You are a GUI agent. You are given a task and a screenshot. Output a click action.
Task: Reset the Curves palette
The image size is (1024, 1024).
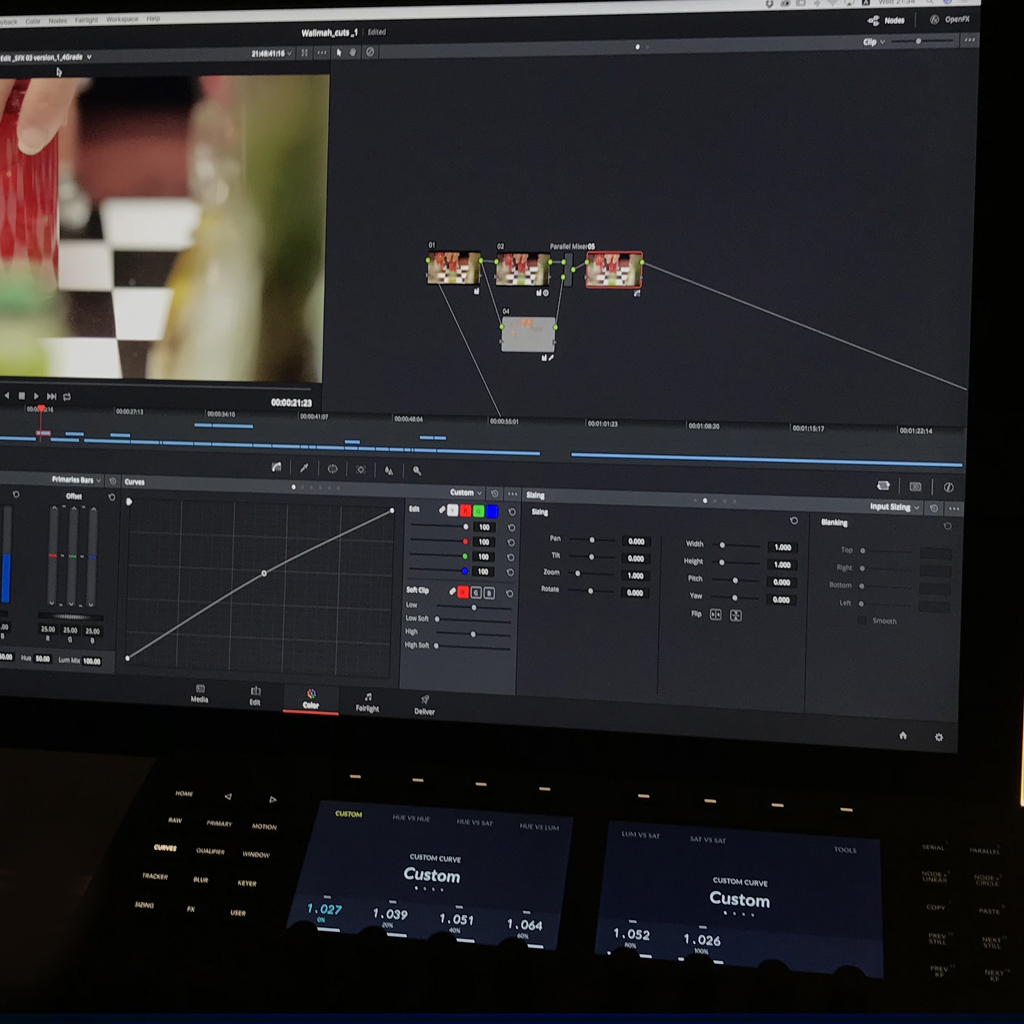coord(494,493)
